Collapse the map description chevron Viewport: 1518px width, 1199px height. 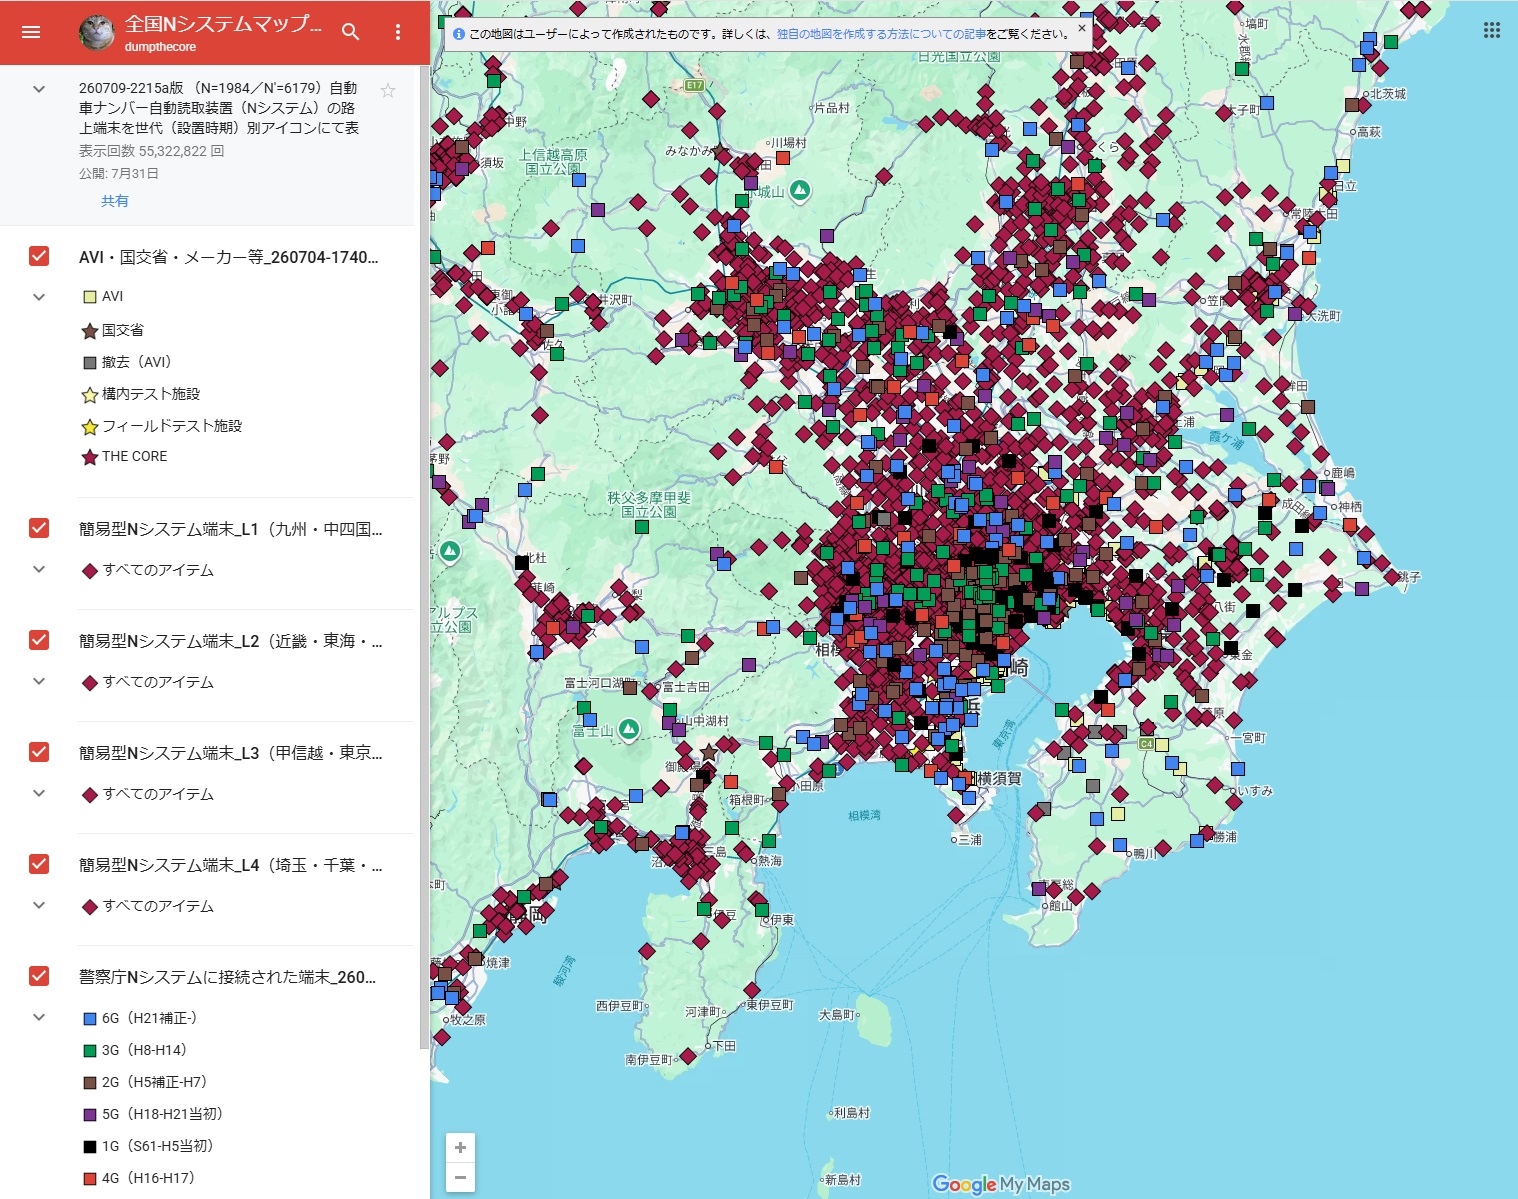[x=39, y=89]
